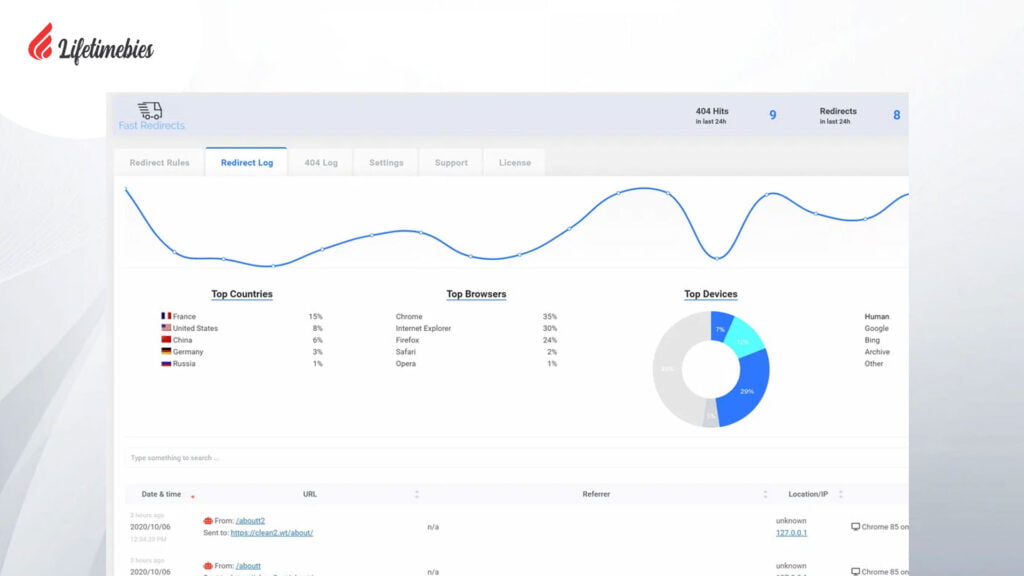Click the Top Browsers heading

[x=476, y=294]
